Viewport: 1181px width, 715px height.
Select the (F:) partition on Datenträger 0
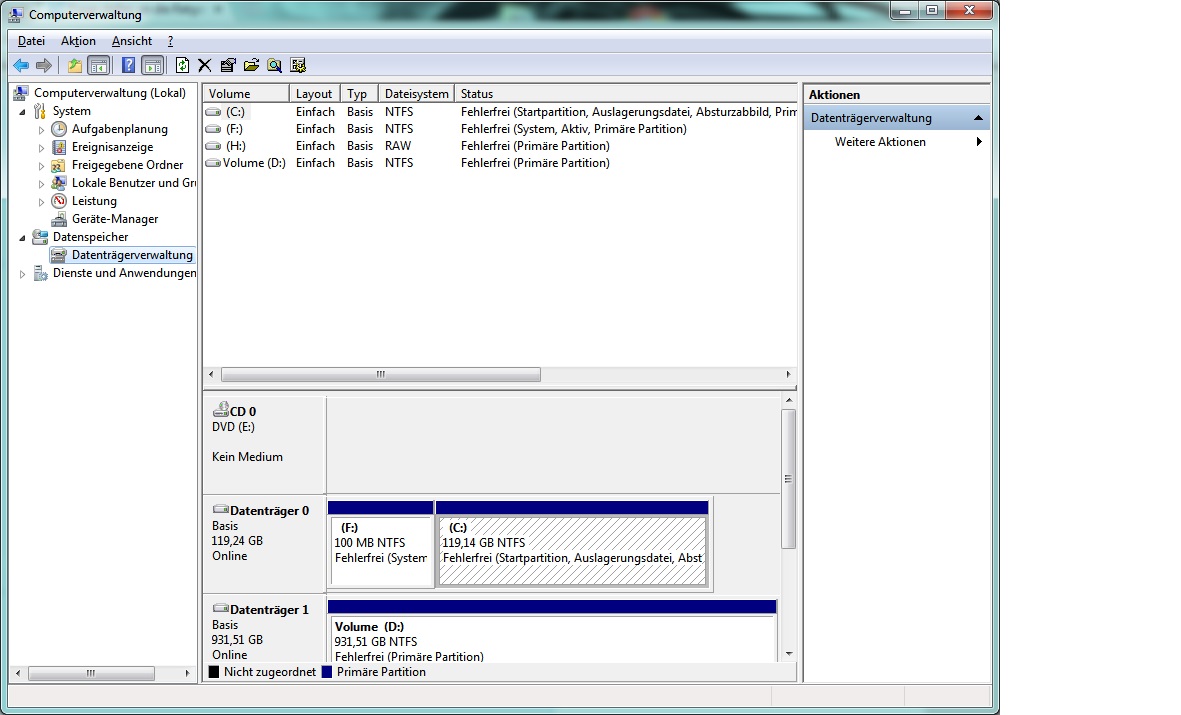coord(381,545)
